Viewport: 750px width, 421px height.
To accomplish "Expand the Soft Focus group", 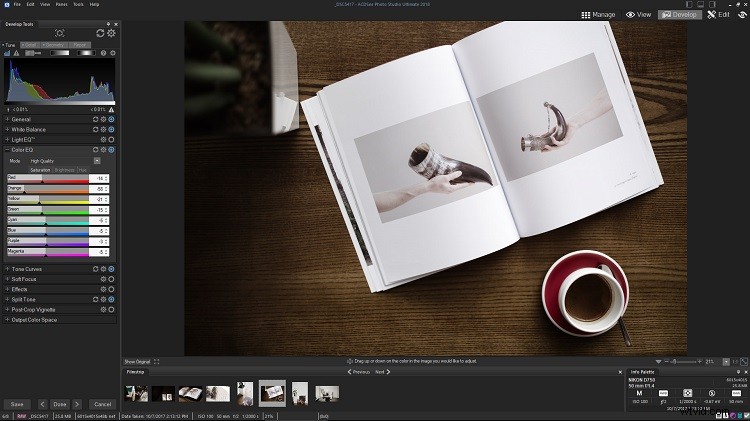I will pos(7,279).
